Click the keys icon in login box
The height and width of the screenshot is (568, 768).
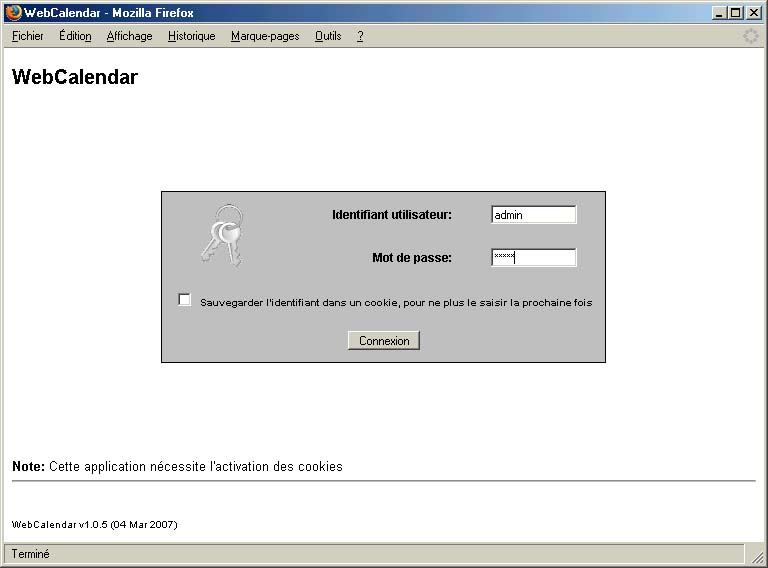coord(223,236)
